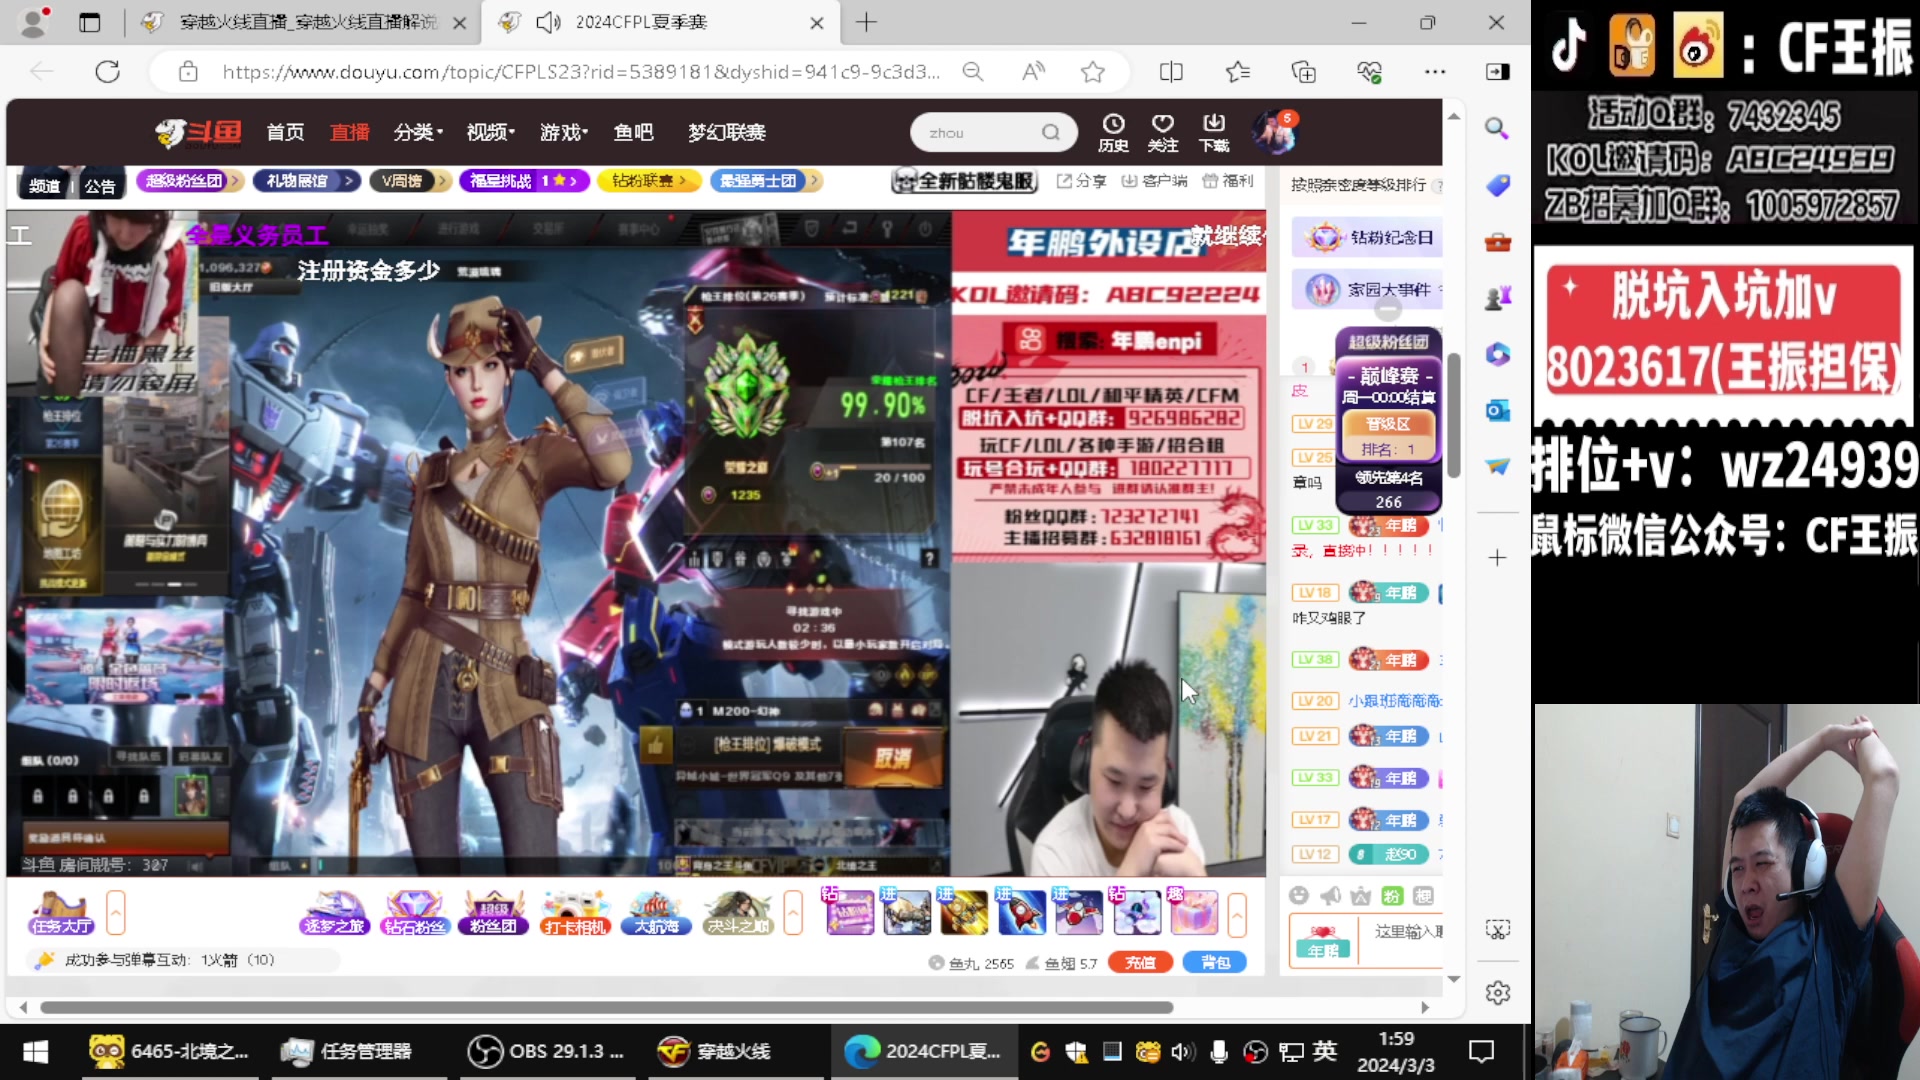Expand arrow after 决斗之巅 activities
The height and width of the screenshot is (1080, 1920).
pos(793,912)
